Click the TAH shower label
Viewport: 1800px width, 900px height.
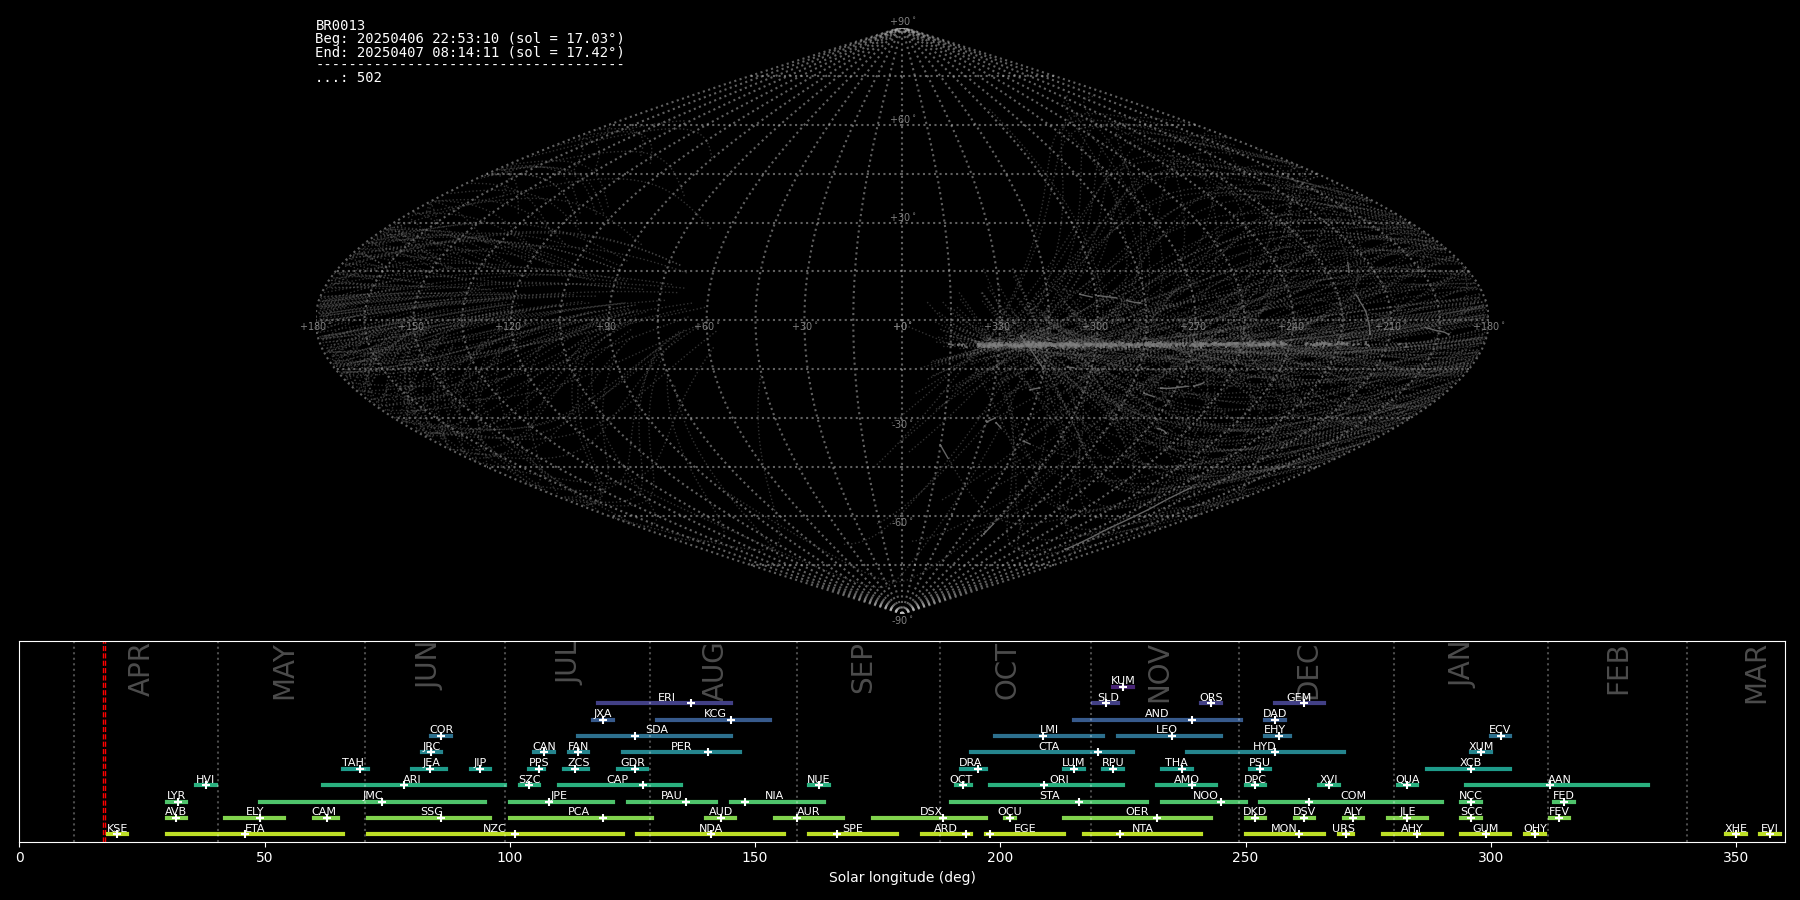353,763
